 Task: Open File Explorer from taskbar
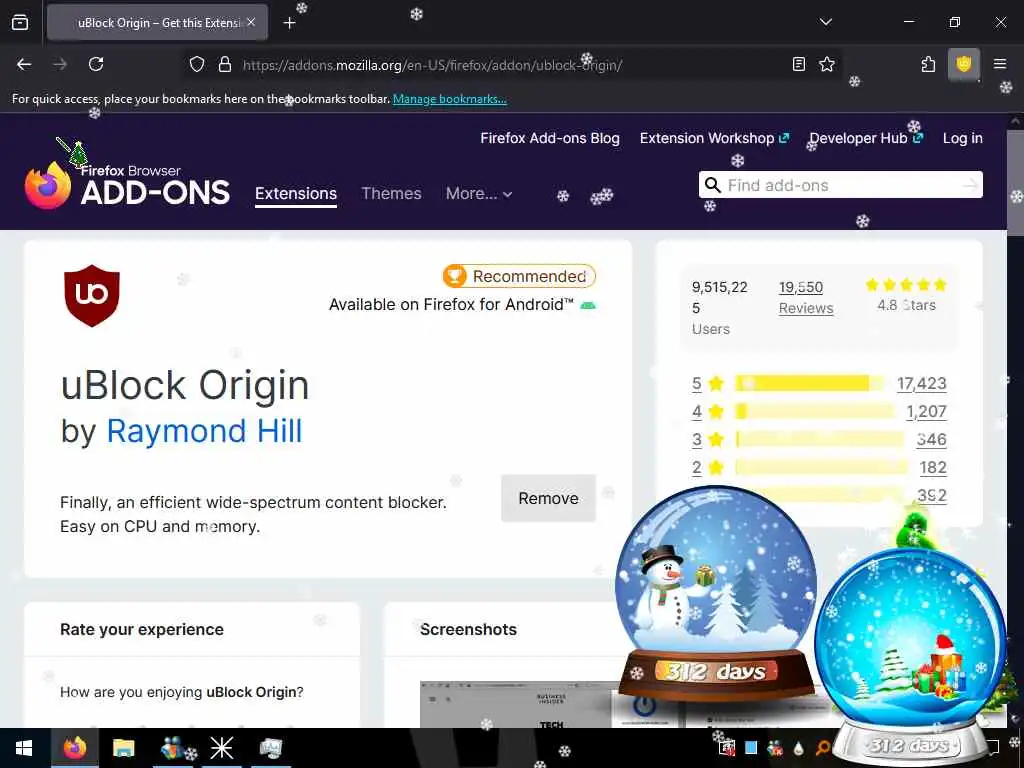[123, 748]
